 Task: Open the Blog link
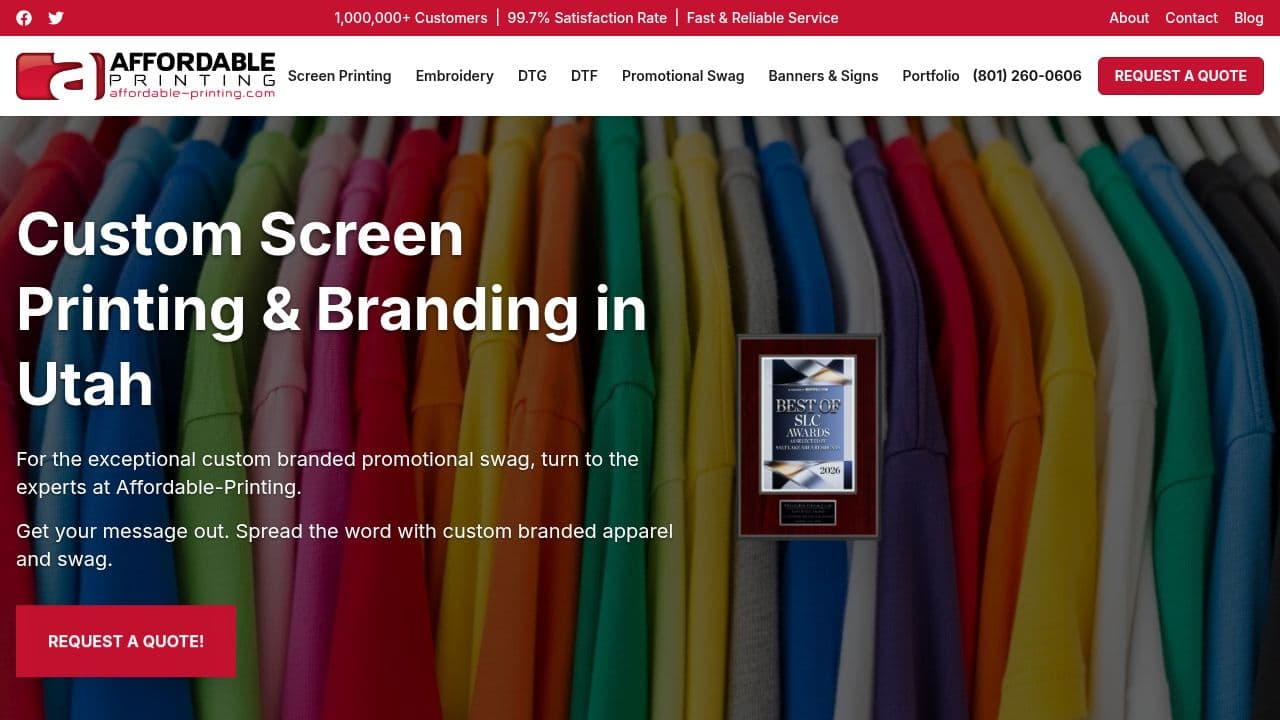[1248, 18]
